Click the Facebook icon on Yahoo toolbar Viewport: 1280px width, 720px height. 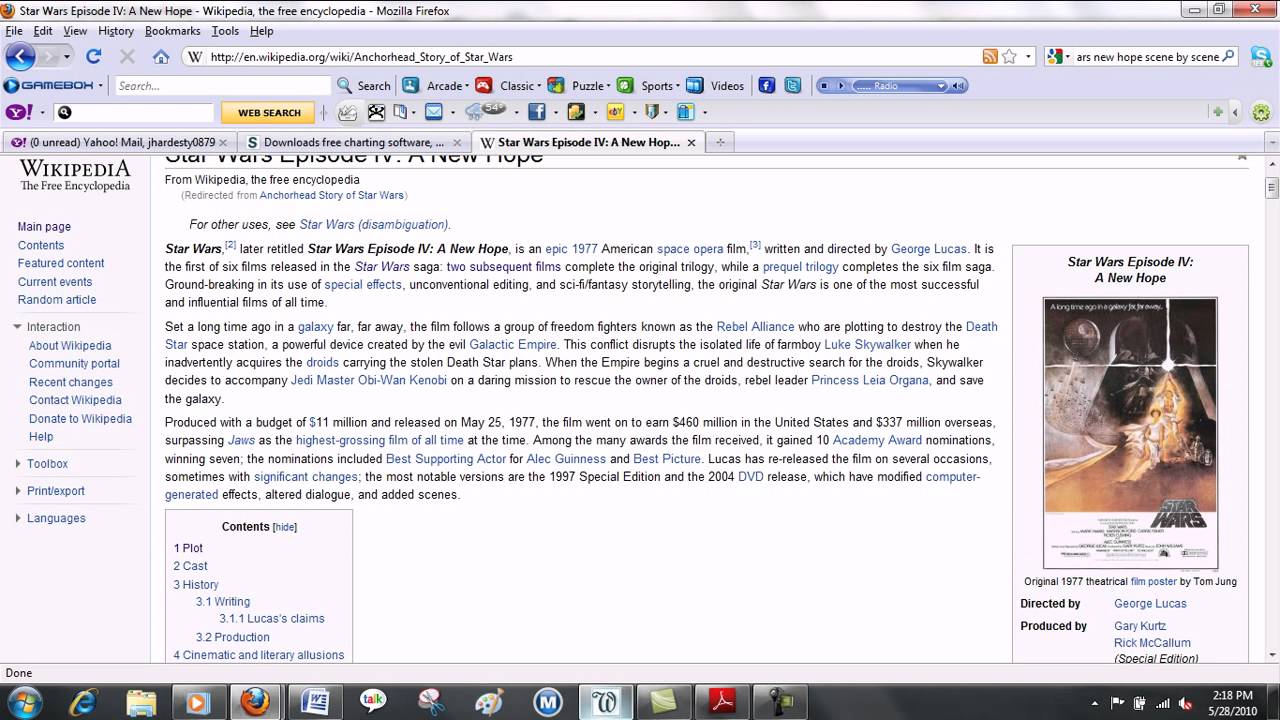[x=537, y=112]
